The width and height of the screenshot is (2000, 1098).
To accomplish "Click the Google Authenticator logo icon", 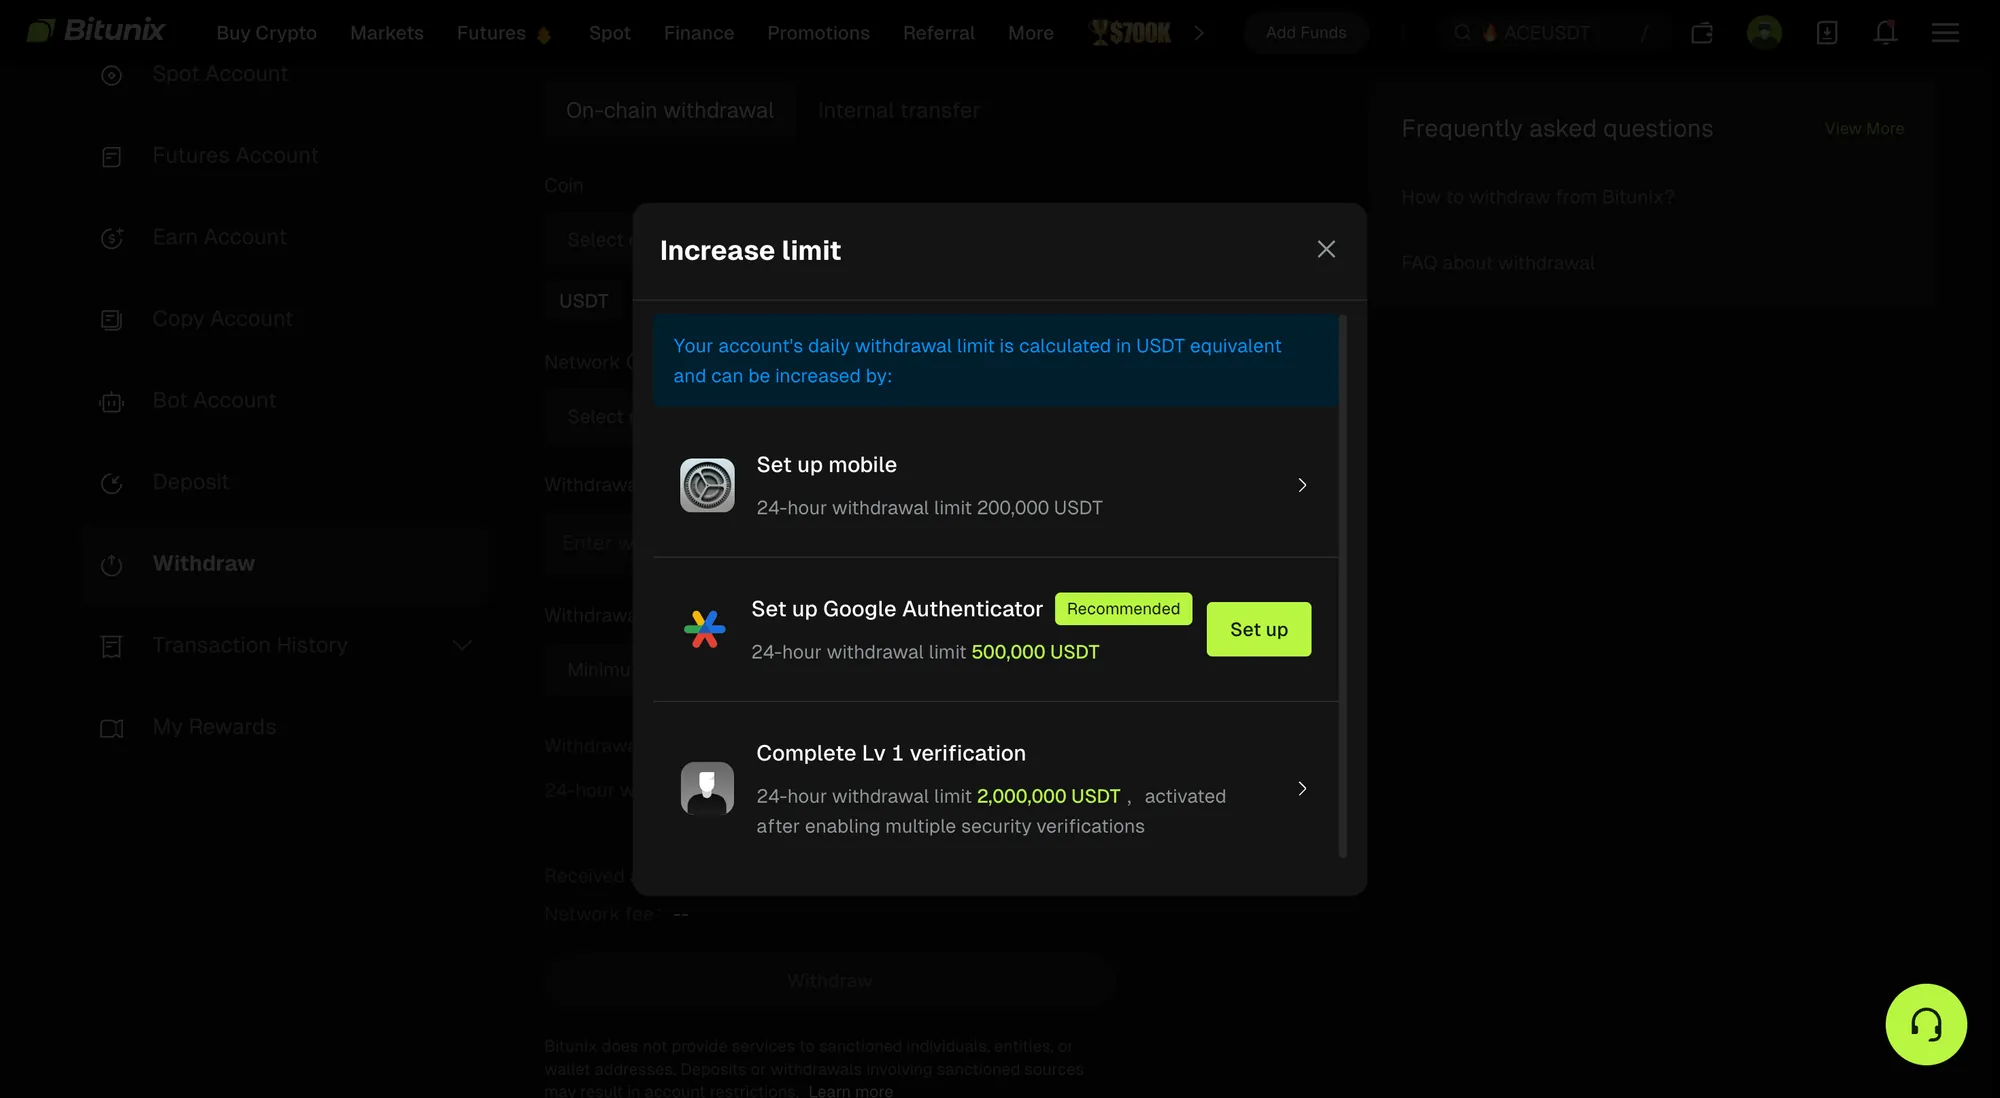I will point(705,629).
